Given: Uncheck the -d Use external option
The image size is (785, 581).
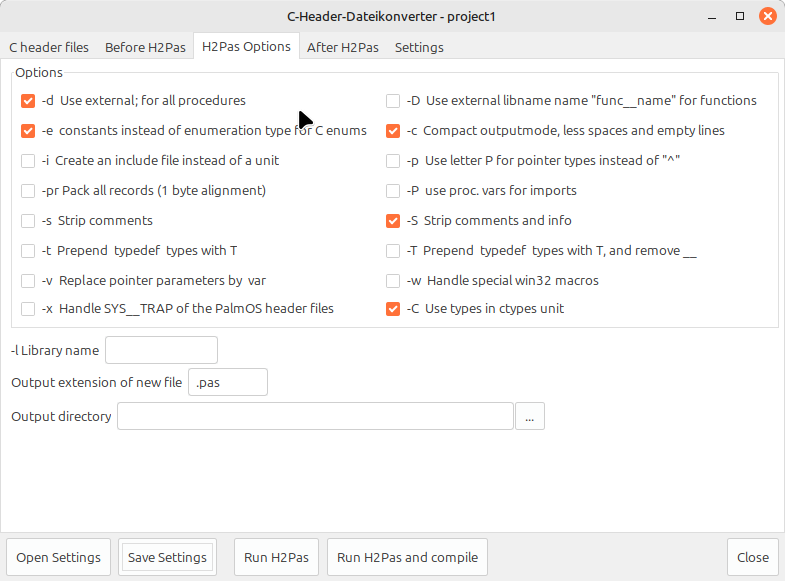Looking at the screenshot, I should click(x=28, y=100).
